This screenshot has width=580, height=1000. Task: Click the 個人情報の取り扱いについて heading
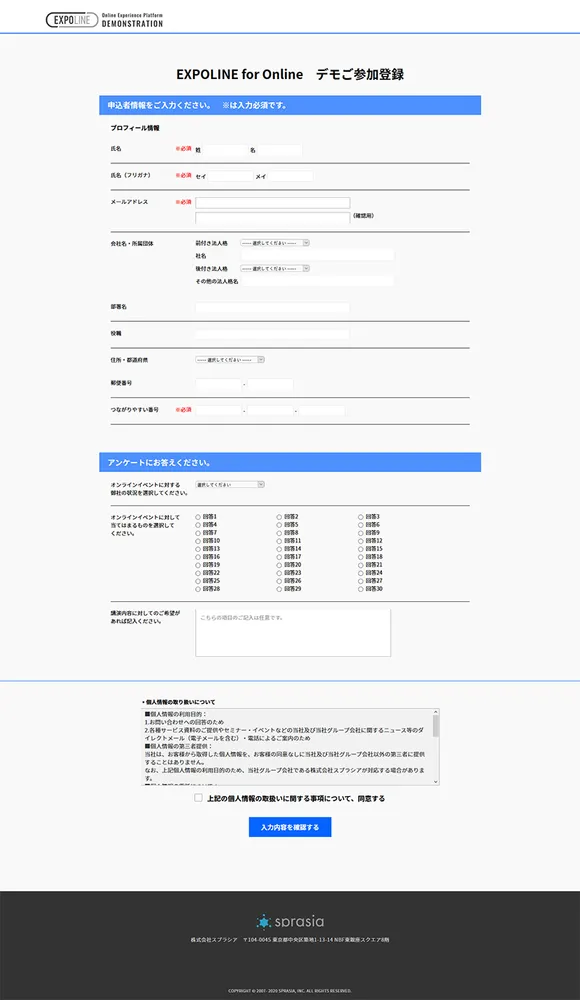pyautogui.click(x=179, y=702)
